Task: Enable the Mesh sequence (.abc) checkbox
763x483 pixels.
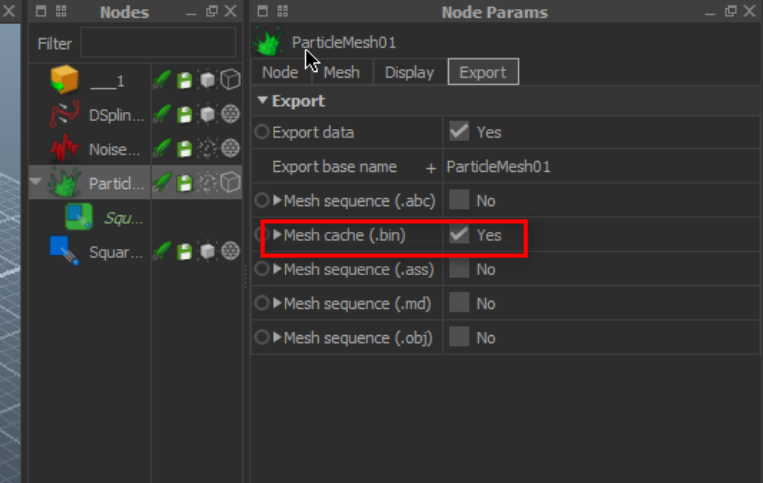Action: 459,200
